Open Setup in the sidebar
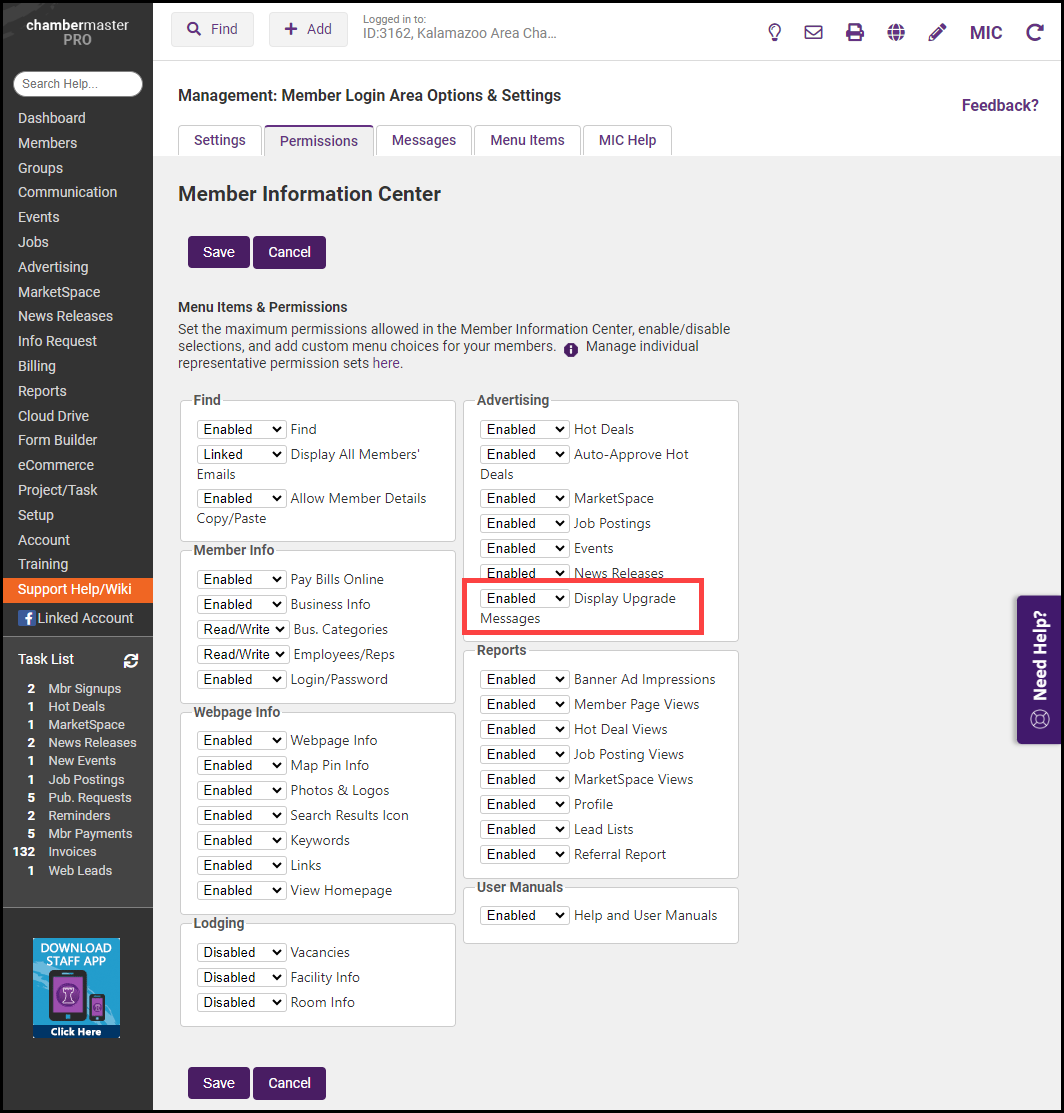The image size is (1064, 1113). pyautogui.click(x=35, y=515)
